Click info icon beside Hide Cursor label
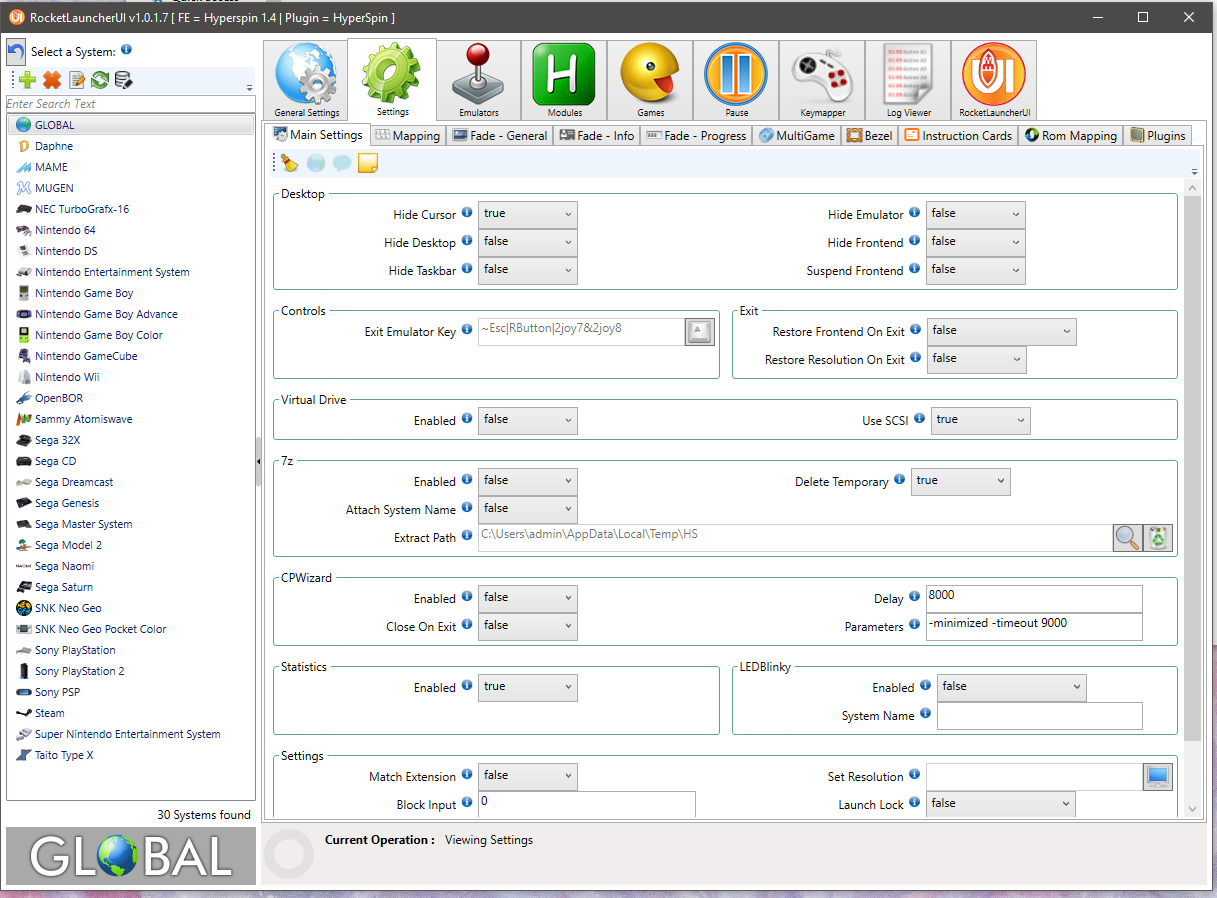This screenshot has height=898, width=1217. (x=467, y=214)
